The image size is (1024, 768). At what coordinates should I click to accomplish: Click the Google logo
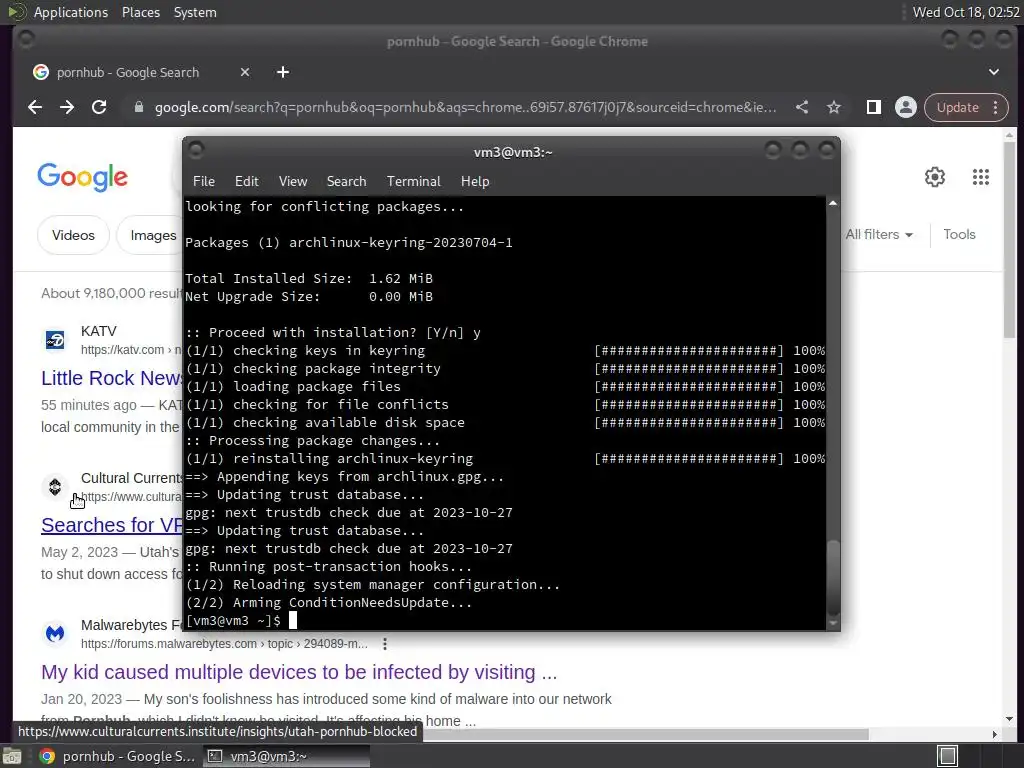tap(82, 177)
